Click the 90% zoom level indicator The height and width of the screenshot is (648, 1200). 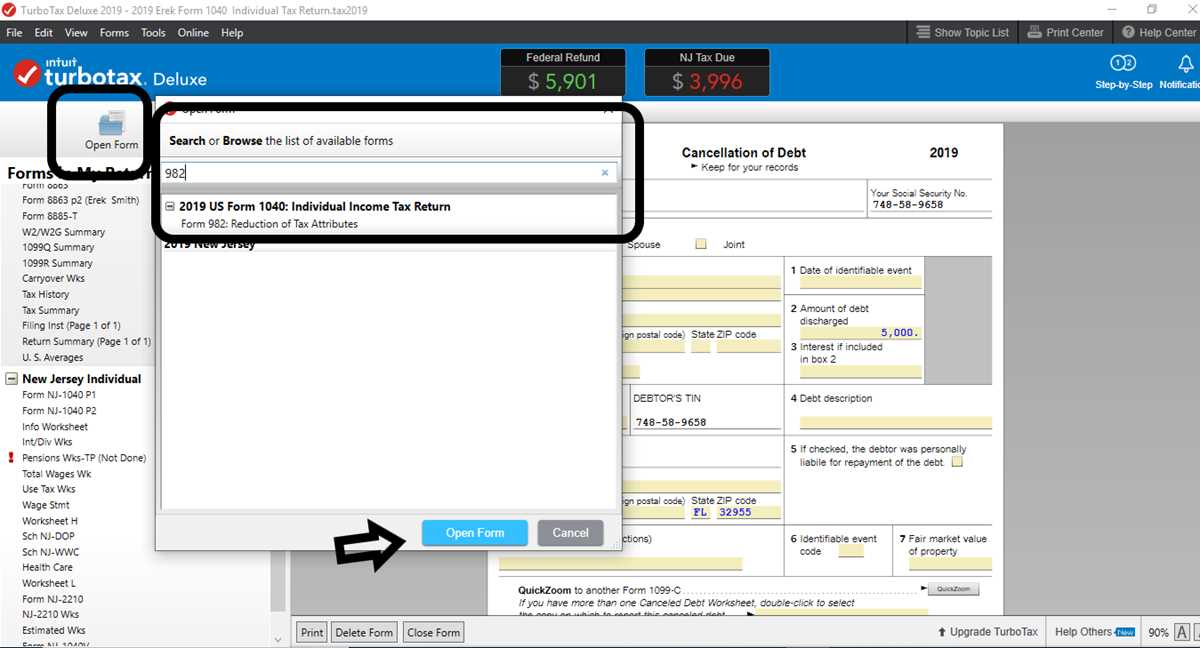[x=1158, y=633]
